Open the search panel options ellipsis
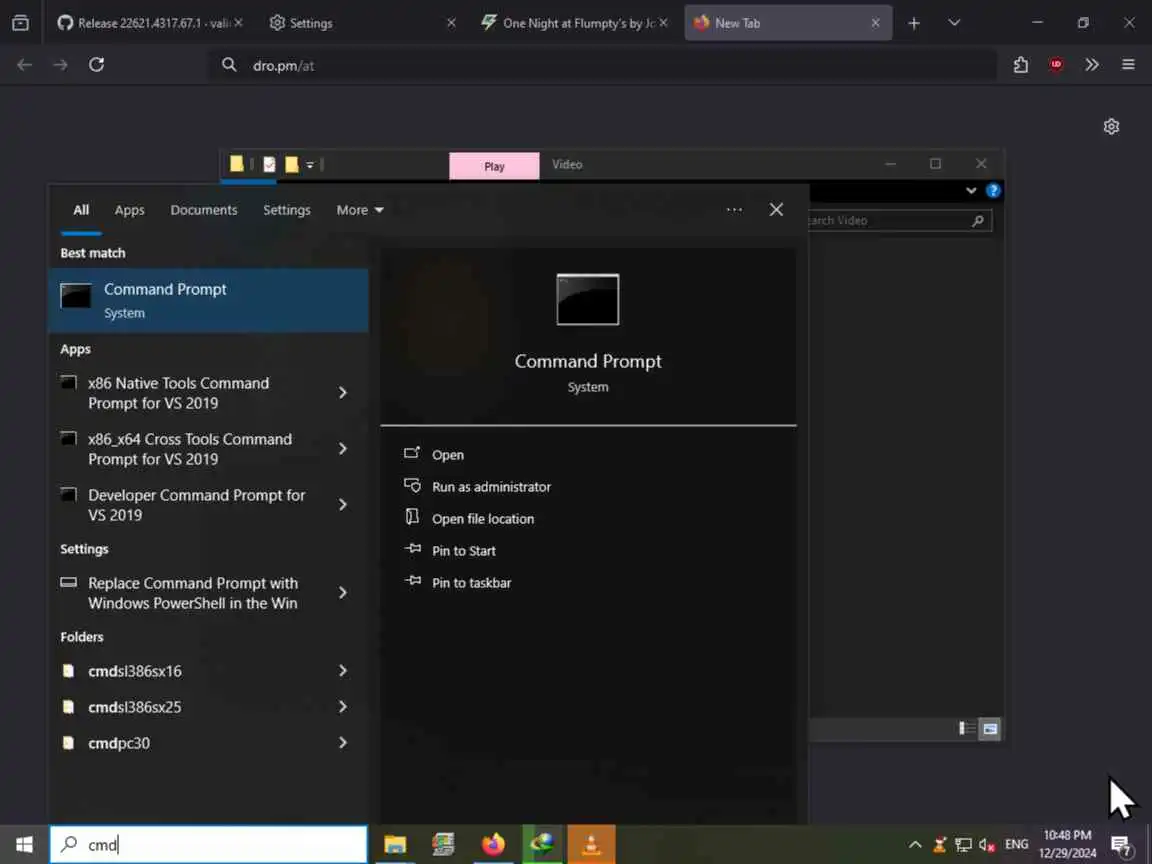1152x864 pixels. click(734, 209)
